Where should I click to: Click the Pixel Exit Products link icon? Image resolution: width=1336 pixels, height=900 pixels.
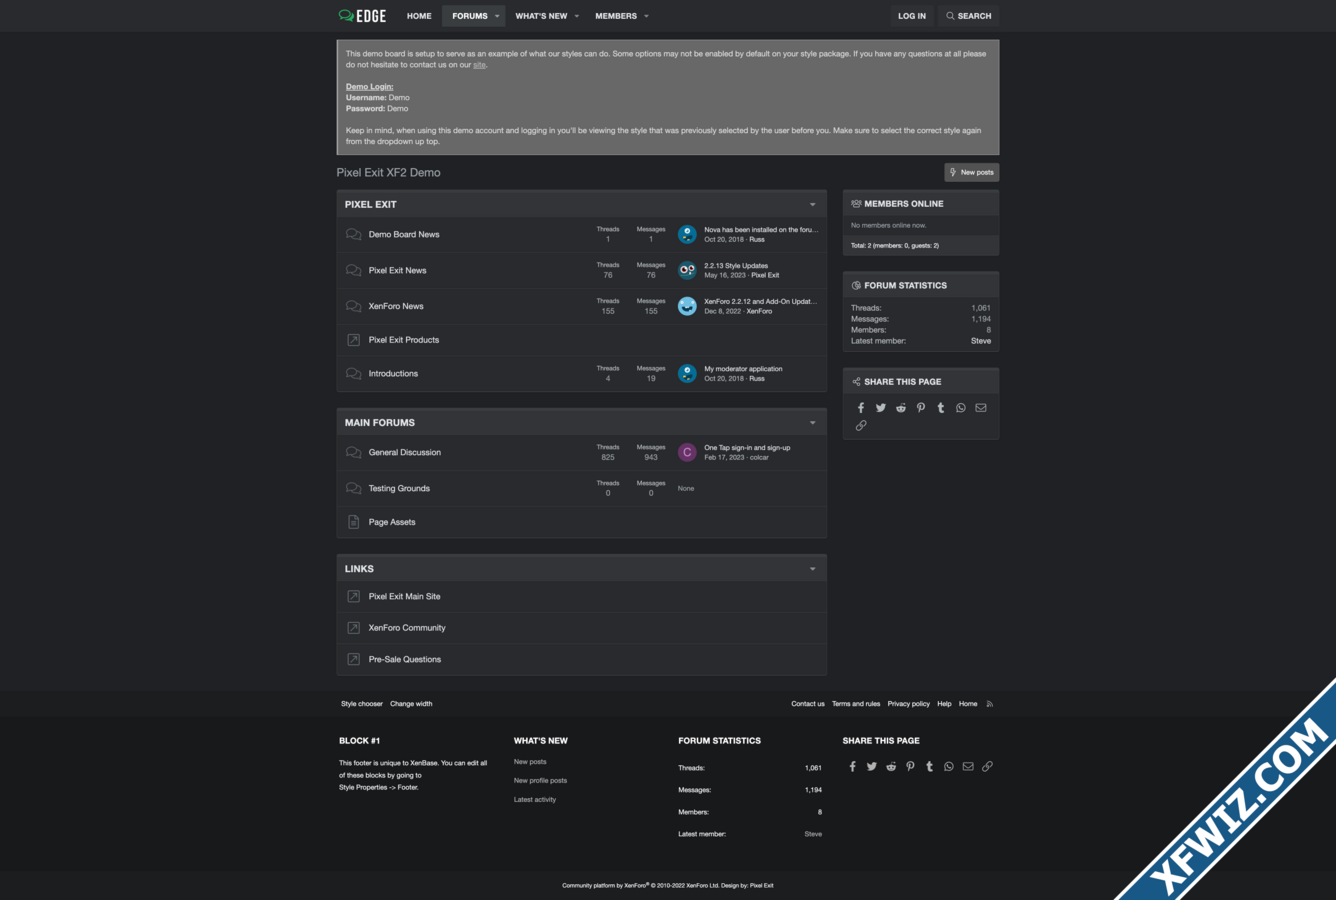[353, 340]
